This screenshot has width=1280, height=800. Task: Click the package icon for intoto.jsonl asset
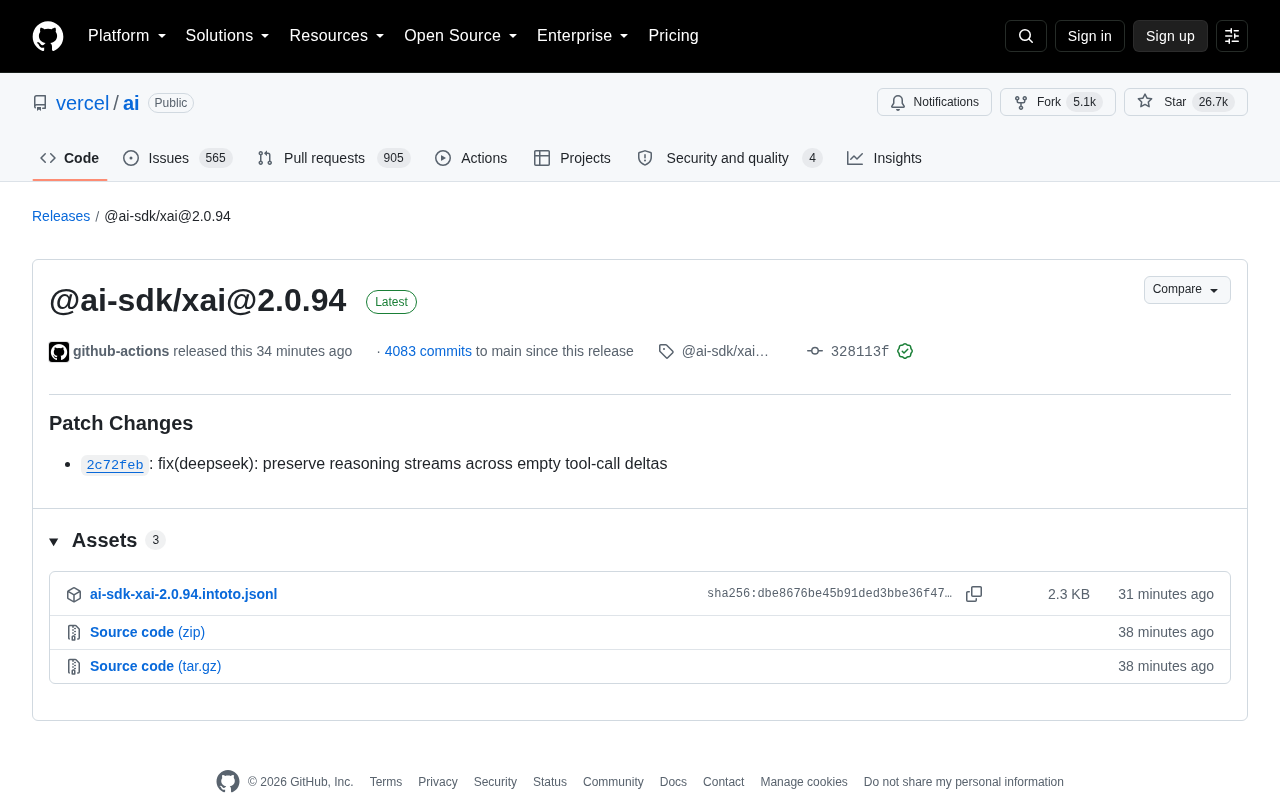pos(74,594)
